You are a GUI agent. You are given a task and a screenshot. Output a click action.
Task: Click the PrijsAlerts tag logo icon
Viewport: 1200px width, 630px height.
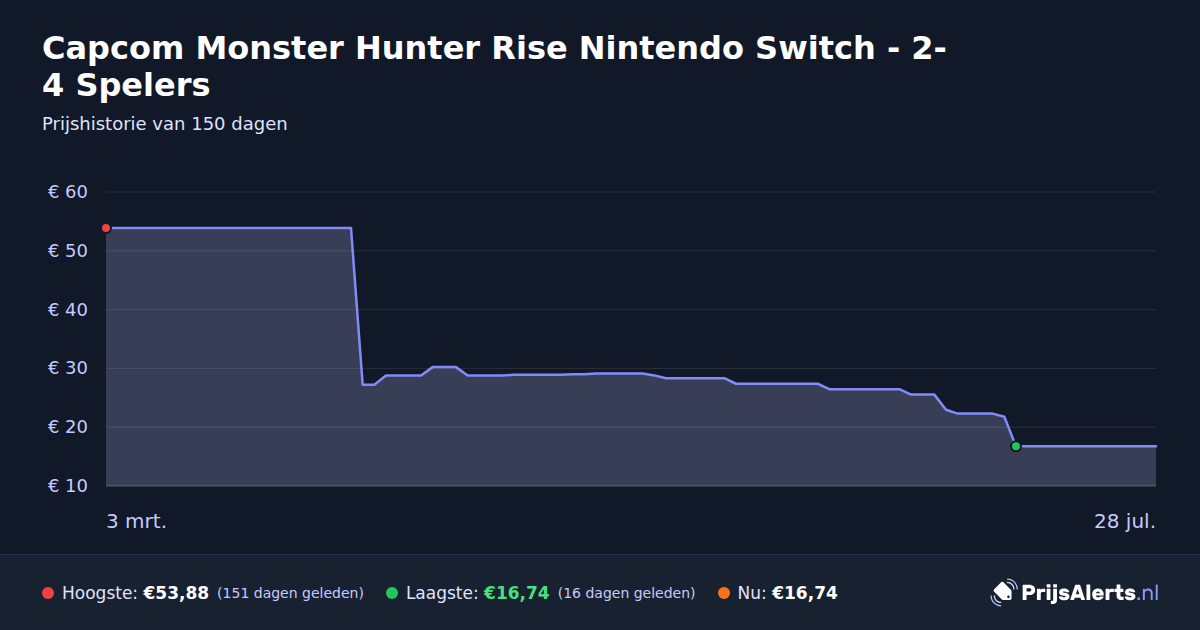click(x=1003, y=592)
